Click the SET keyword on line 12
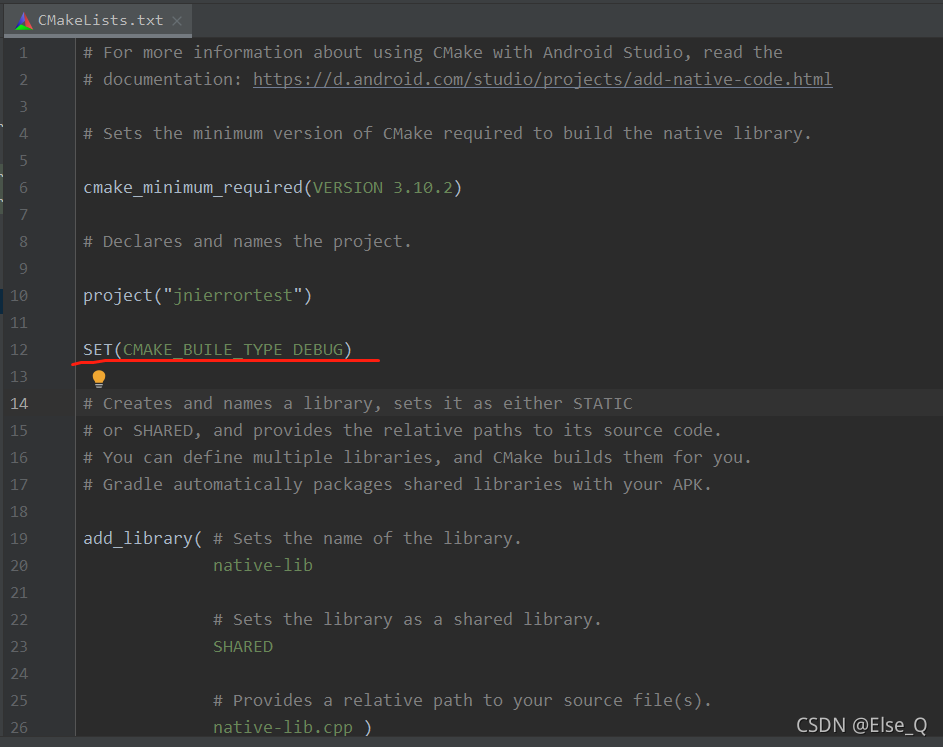 point(96,349)
